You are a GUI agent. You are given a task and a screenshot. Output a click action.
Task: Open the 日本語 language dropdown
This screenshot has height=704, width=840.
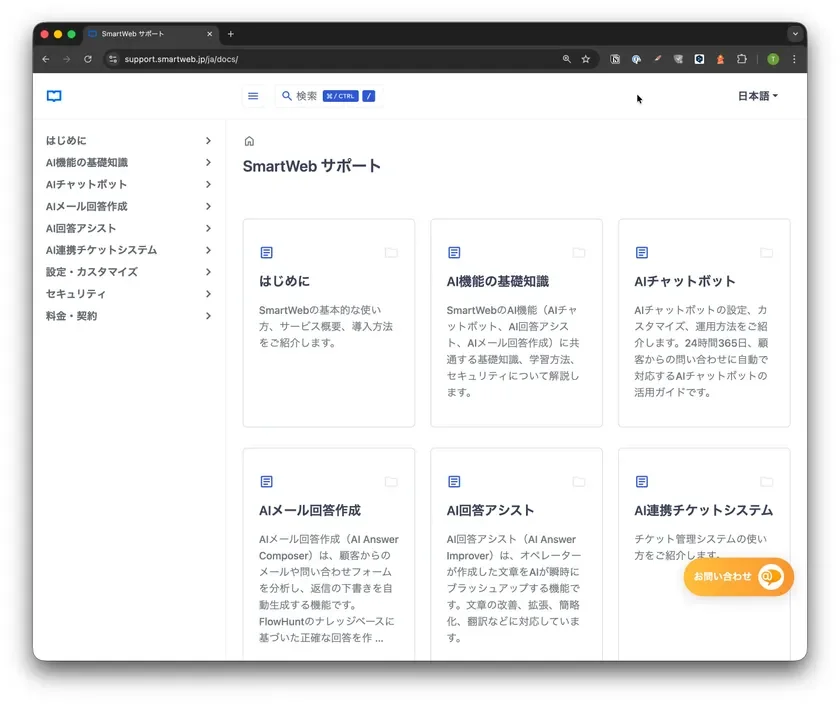click(759, 96)
